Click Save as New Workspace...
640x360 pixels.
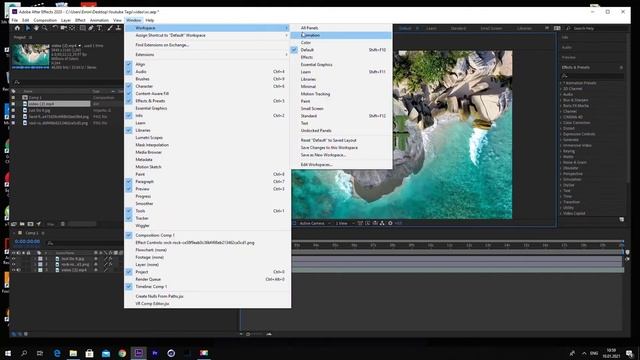341,155
